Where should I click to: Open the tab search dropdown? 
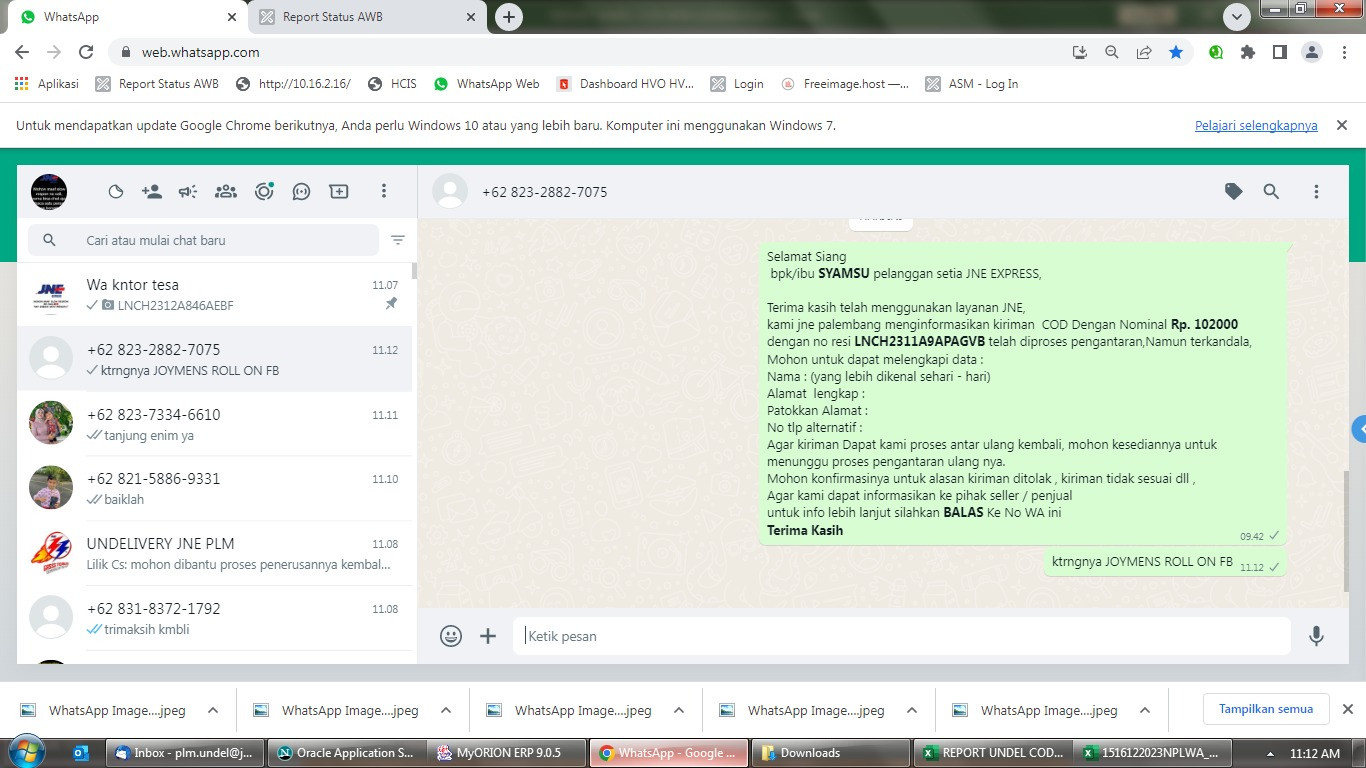(1237, 17)
